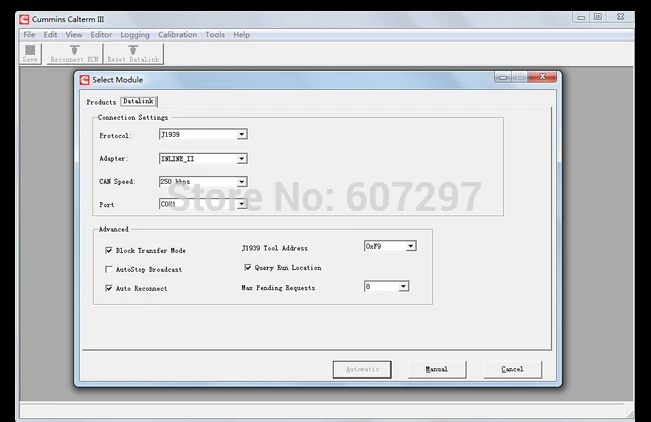Close the Cummins Calterm III window
651x422 pixels.
[621, 17]
